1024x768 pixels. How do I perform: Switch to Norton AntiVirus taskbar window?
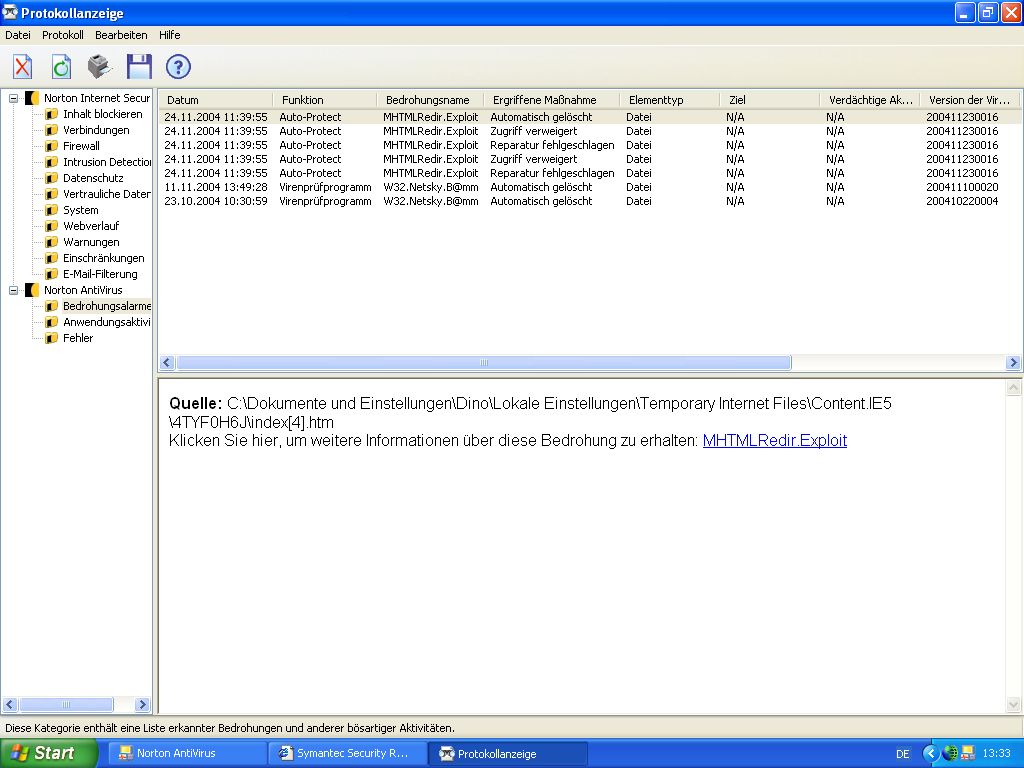point(187,753)
